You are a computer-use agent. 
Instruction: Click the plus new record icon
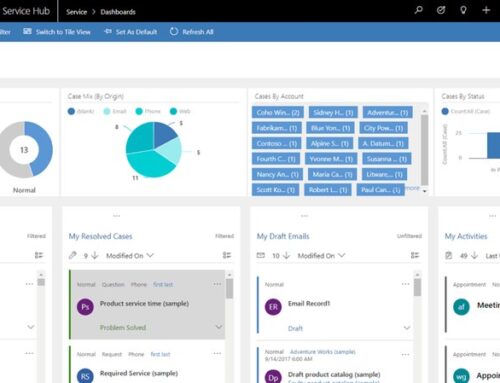486,10
